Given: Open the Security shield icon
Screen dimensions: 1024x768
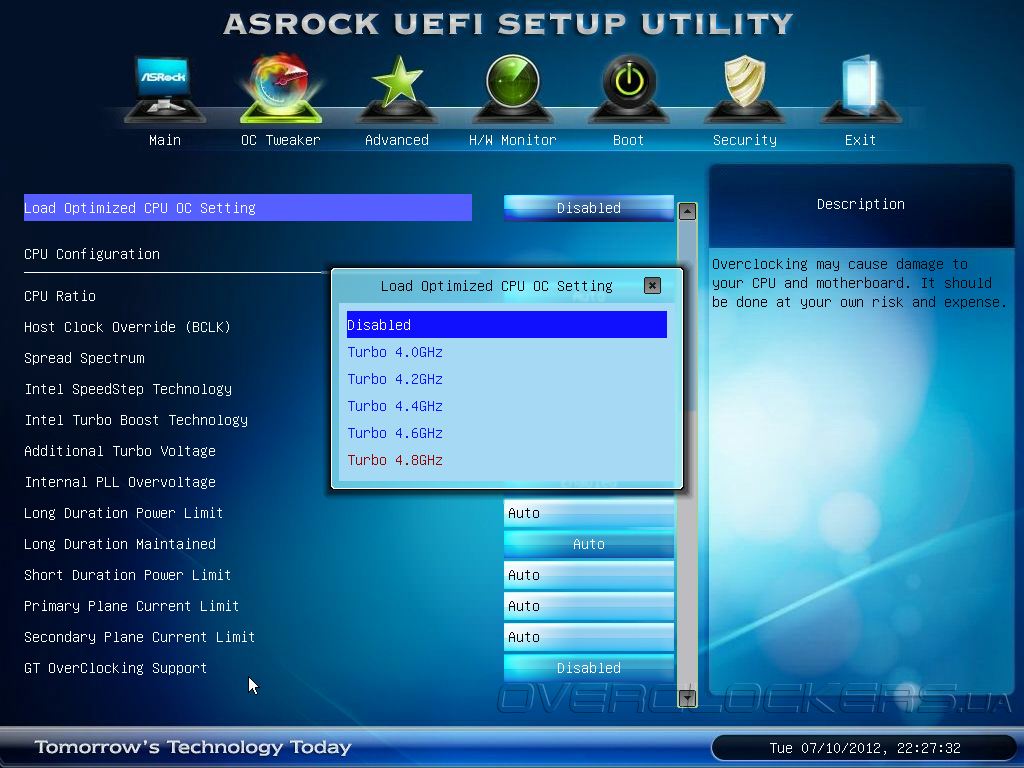Looking at the screenshot, I should (744, 89).
